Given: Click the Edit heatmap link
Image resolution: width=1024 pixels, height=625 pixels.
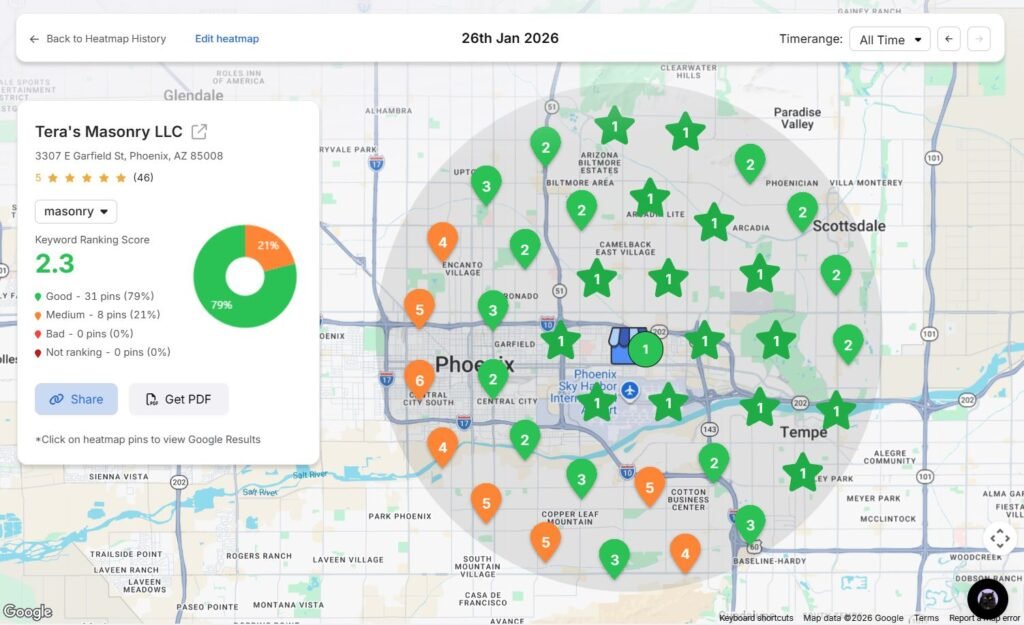Looking at the screenshot, I should click(227, 39).
